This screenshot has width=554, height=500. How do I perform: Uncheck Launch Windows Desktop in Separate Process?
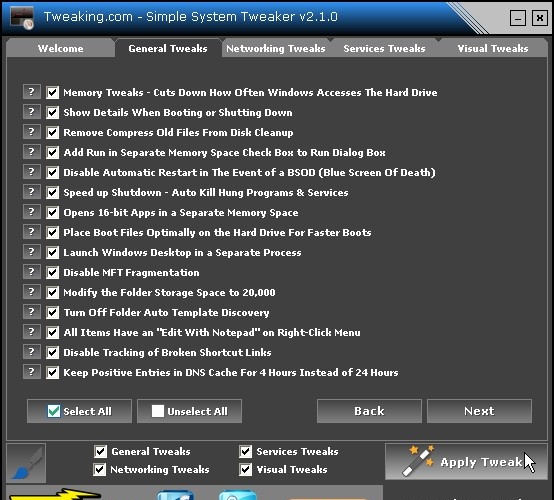tap(53, 253)
